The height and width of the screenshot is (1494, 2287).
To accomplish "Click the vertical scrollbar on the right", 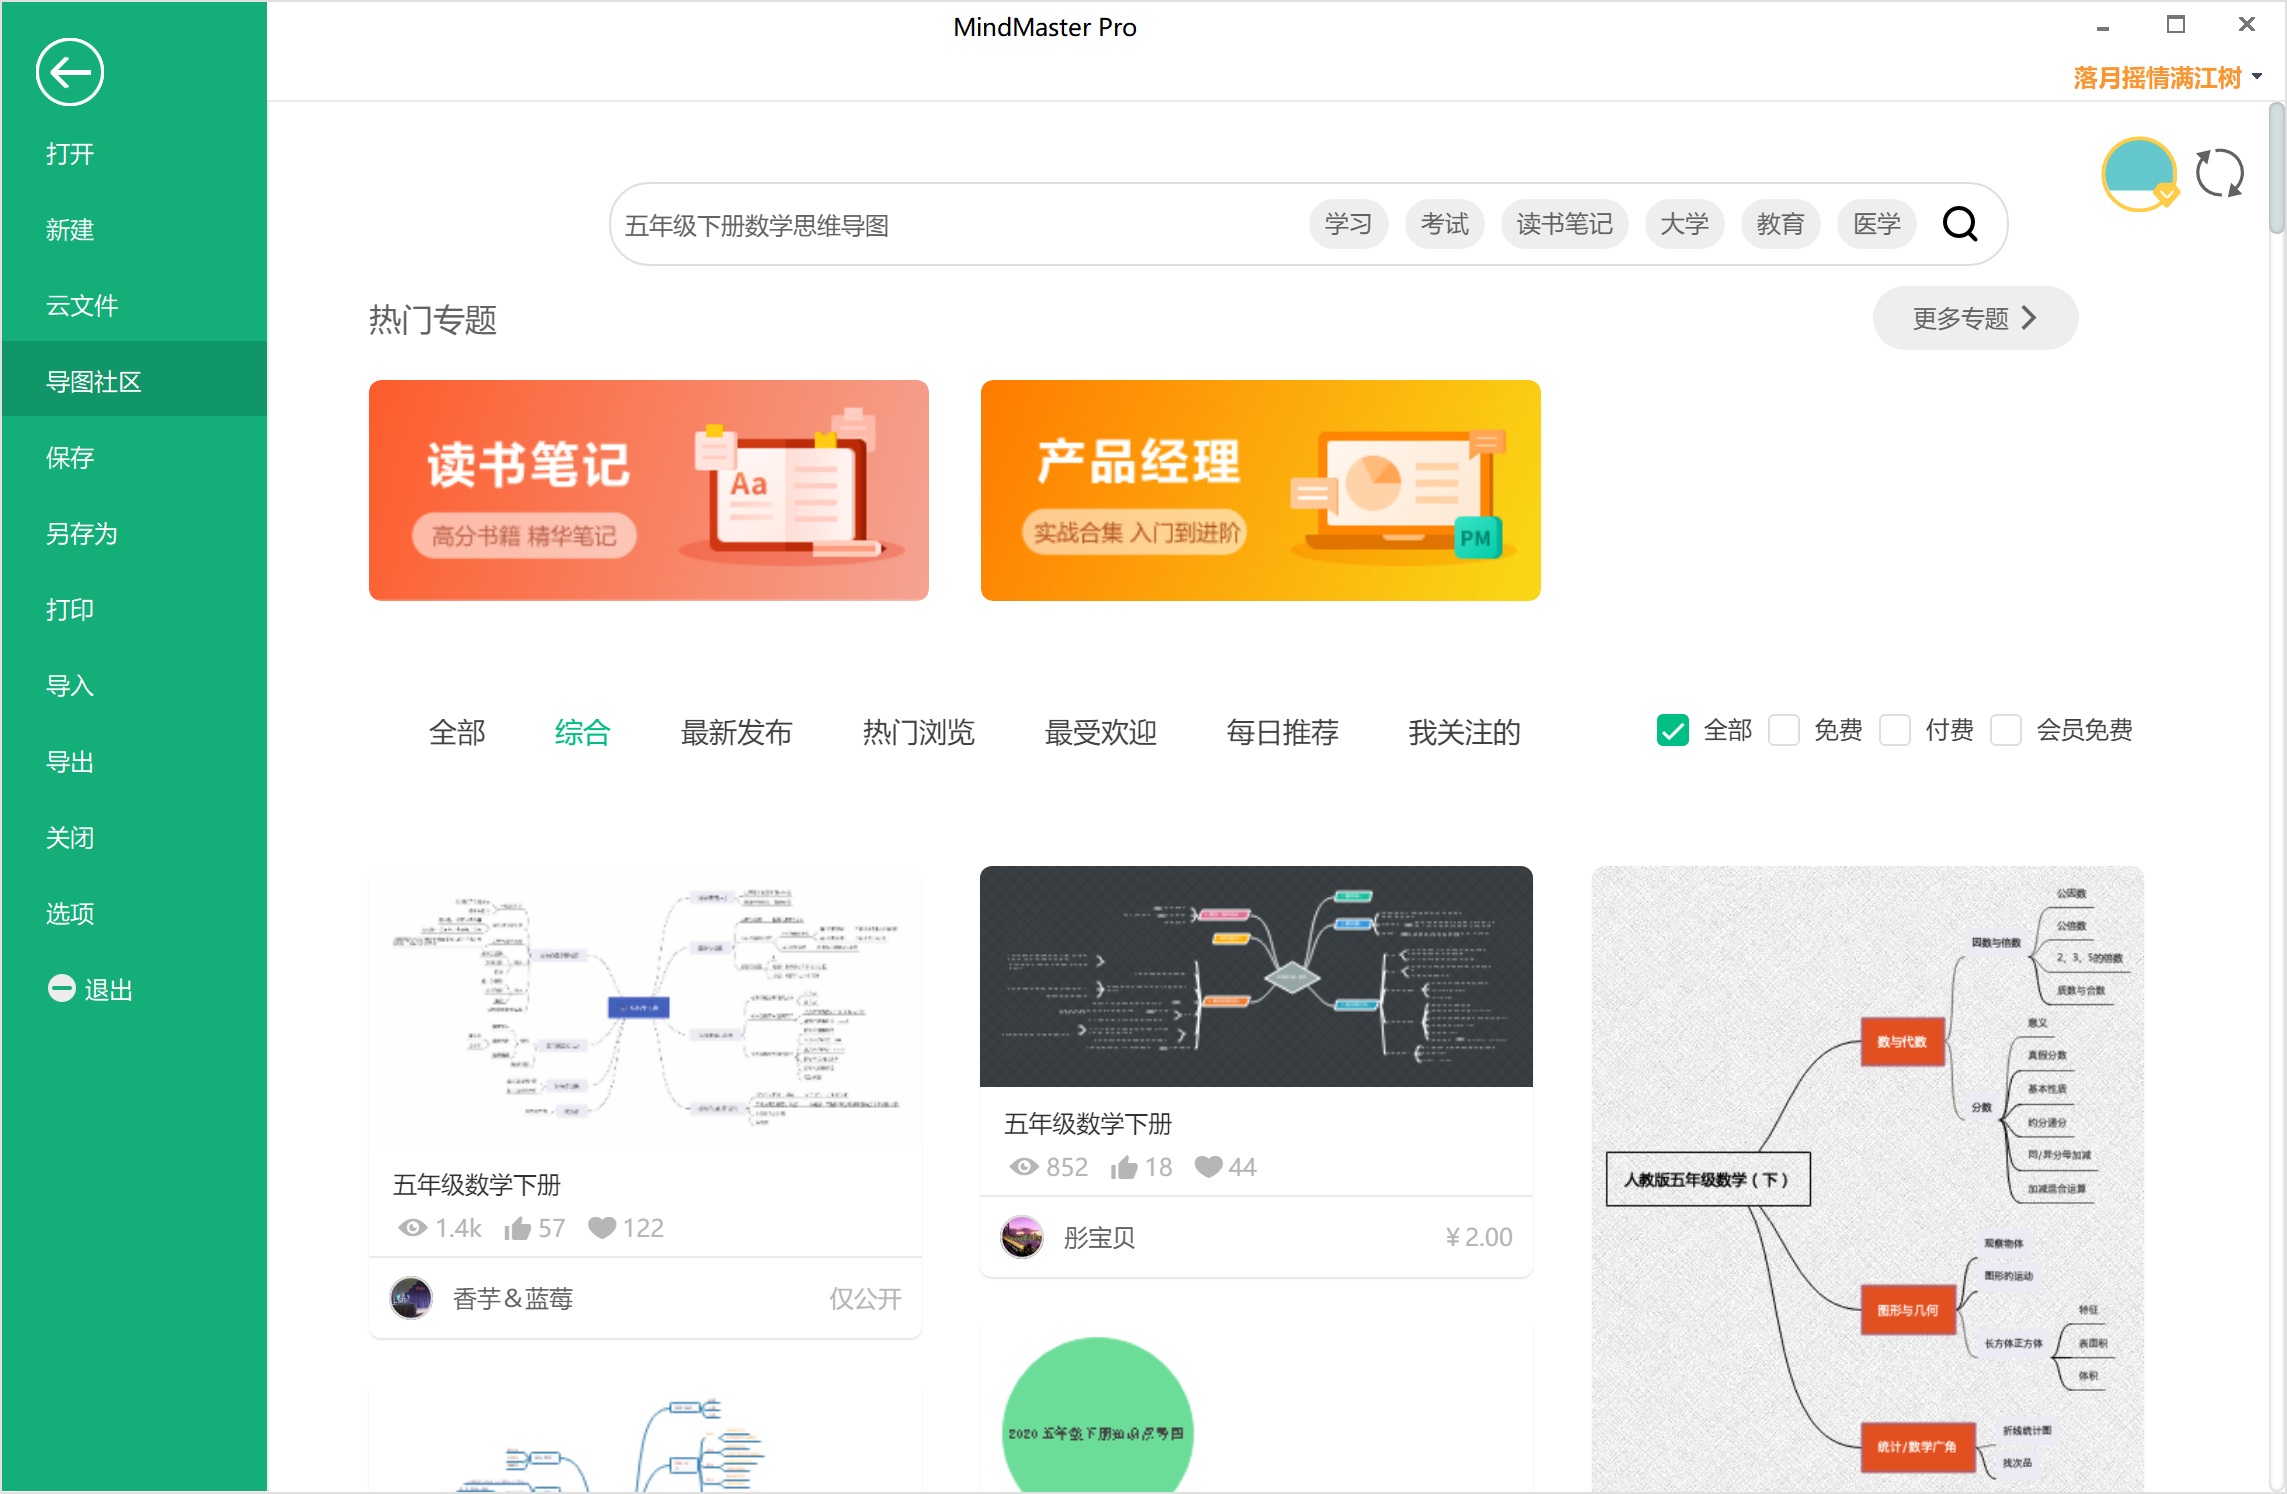I will tap(2277, 170).
